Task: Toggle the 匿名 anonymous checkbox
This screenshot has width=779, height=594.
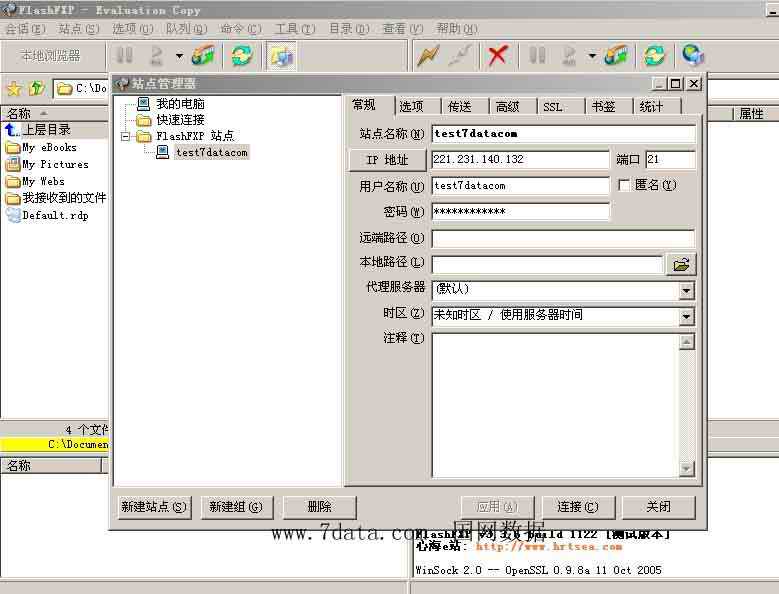Action: 625,185
